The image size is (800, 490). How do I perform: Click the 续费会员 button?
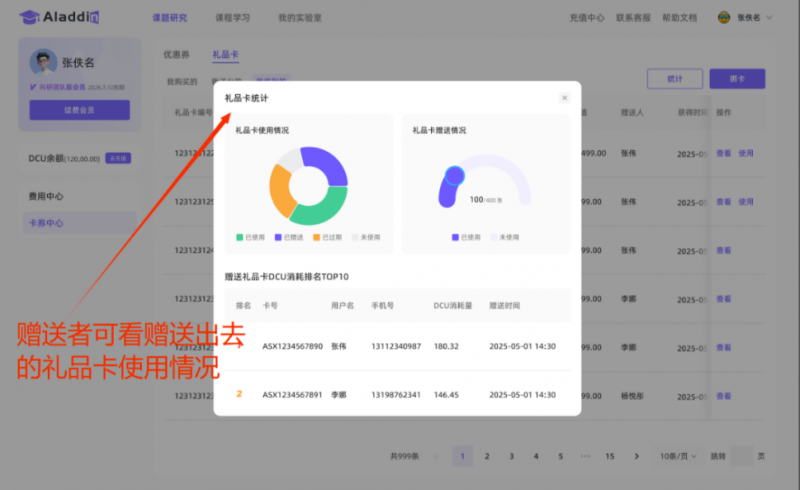click(x=79, y=110)
